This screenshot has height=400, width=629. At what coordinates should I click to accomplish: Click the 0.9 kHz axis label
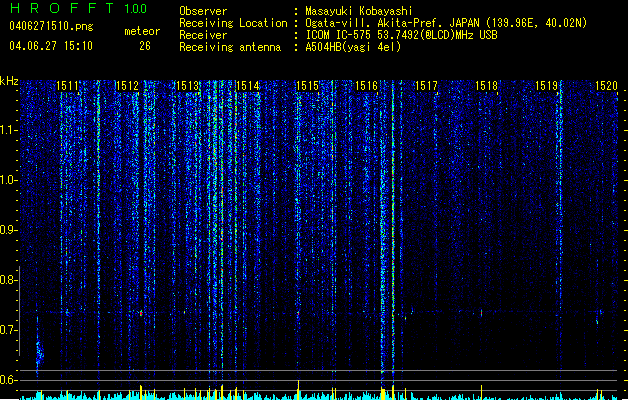pos(8,230)
